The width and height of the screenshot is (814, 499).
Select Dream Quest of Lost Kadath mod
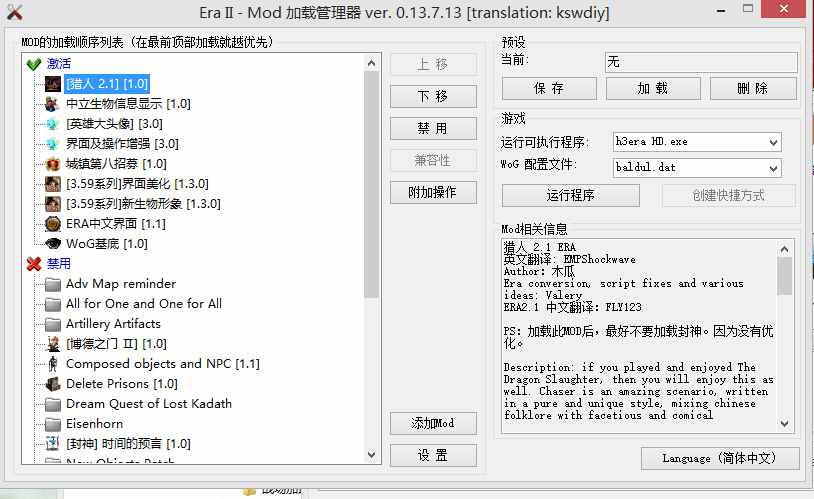[x=148, y=403]
